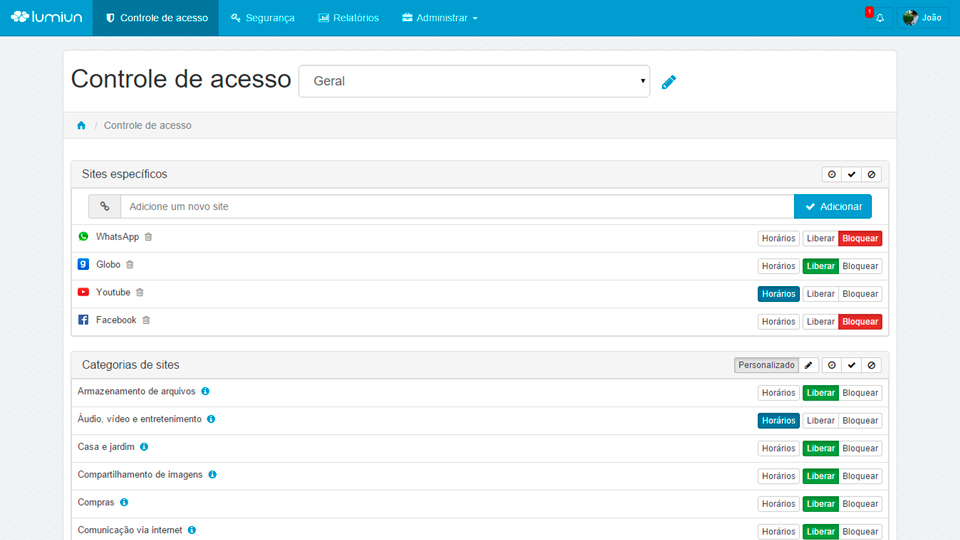Delete WhatsApp using its trash icon
Image resolution: width=960 pixels, height=540 pixels.
149,237
